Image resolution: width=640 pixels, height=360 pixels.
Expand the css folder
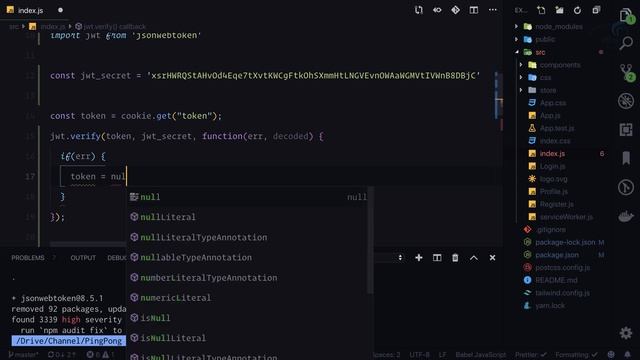[x=521, y=78]
